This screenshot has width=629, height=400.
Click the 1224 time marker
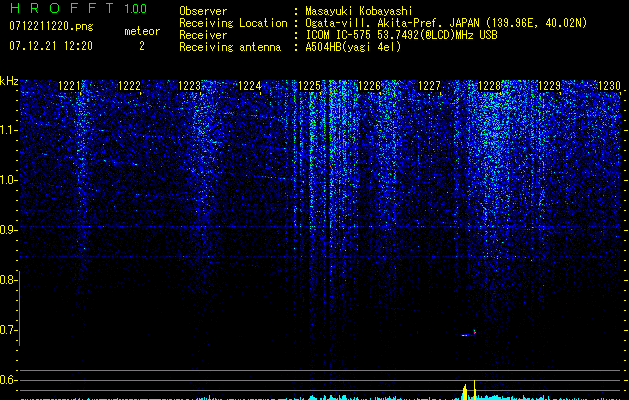pyautogui.click(x=250, y=86)
